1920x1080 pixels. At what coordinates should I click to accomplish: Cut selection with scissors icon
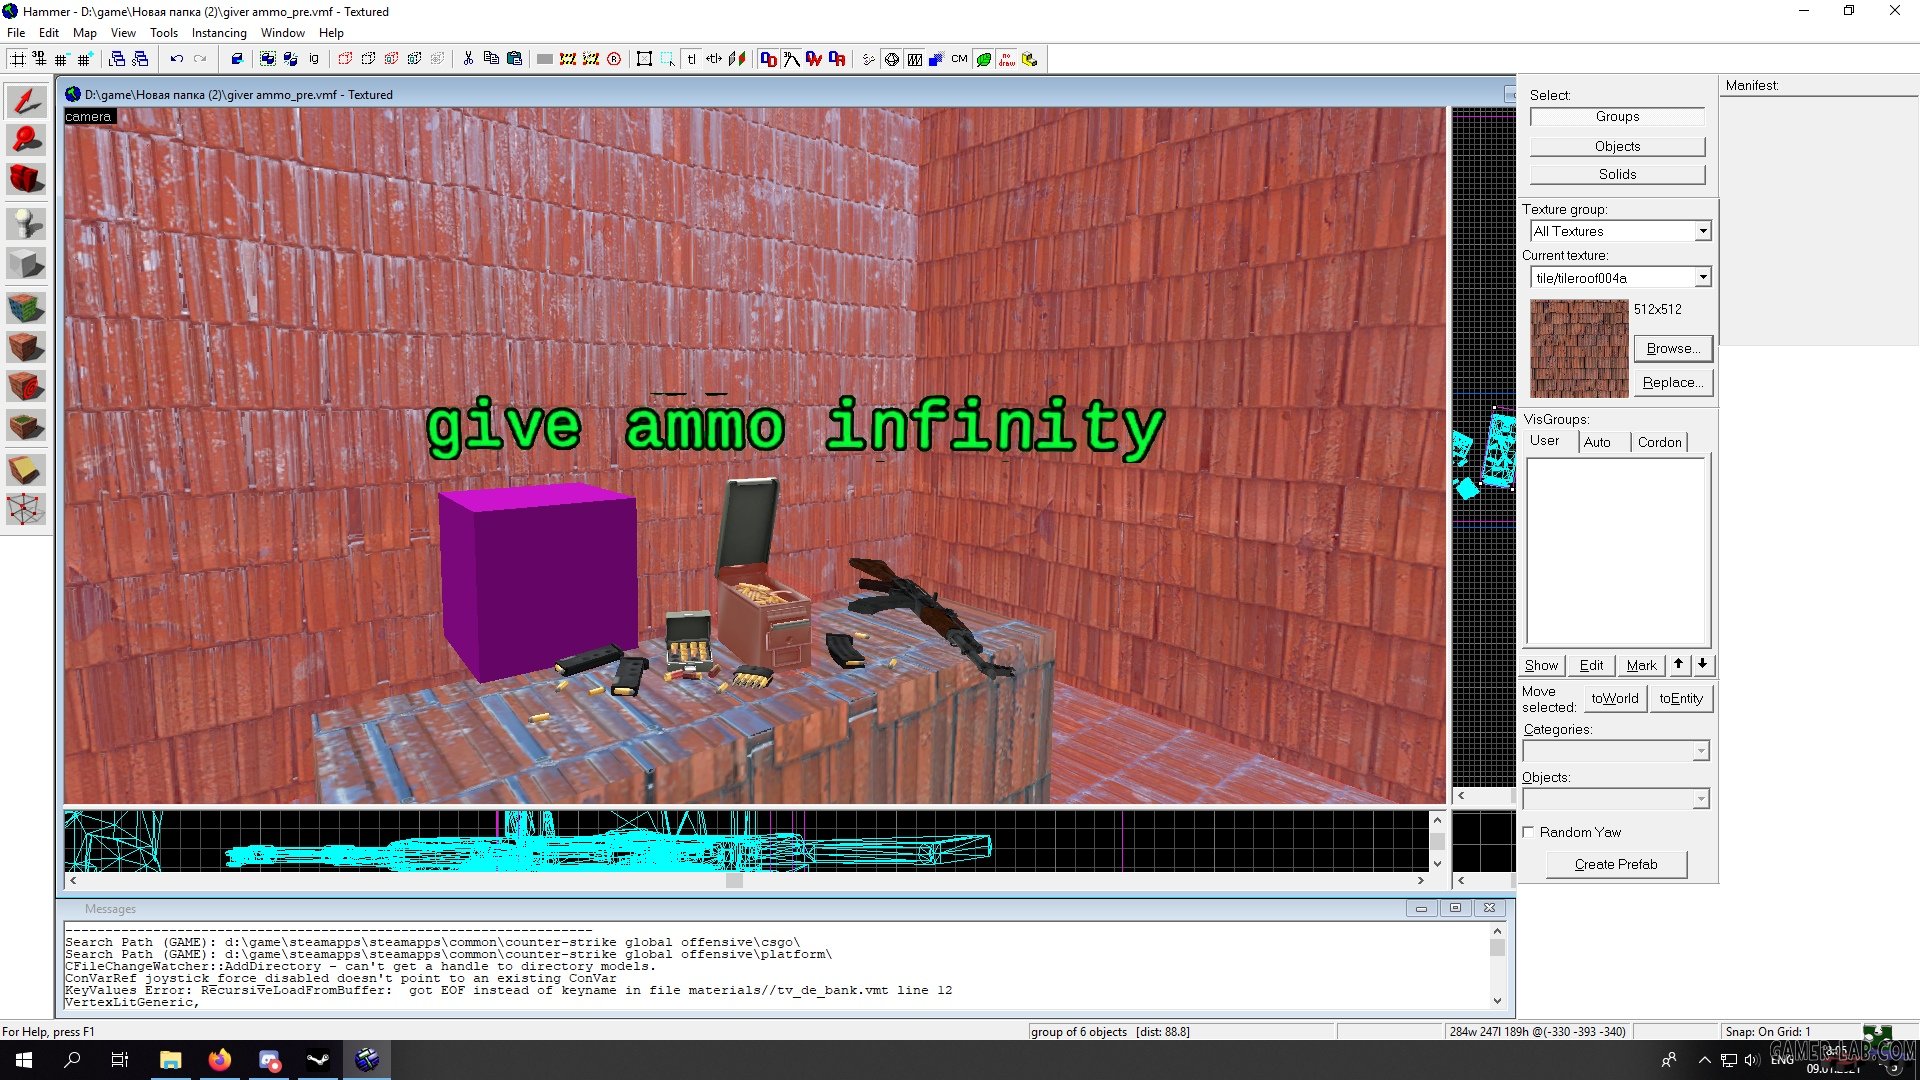pos(468,59)
